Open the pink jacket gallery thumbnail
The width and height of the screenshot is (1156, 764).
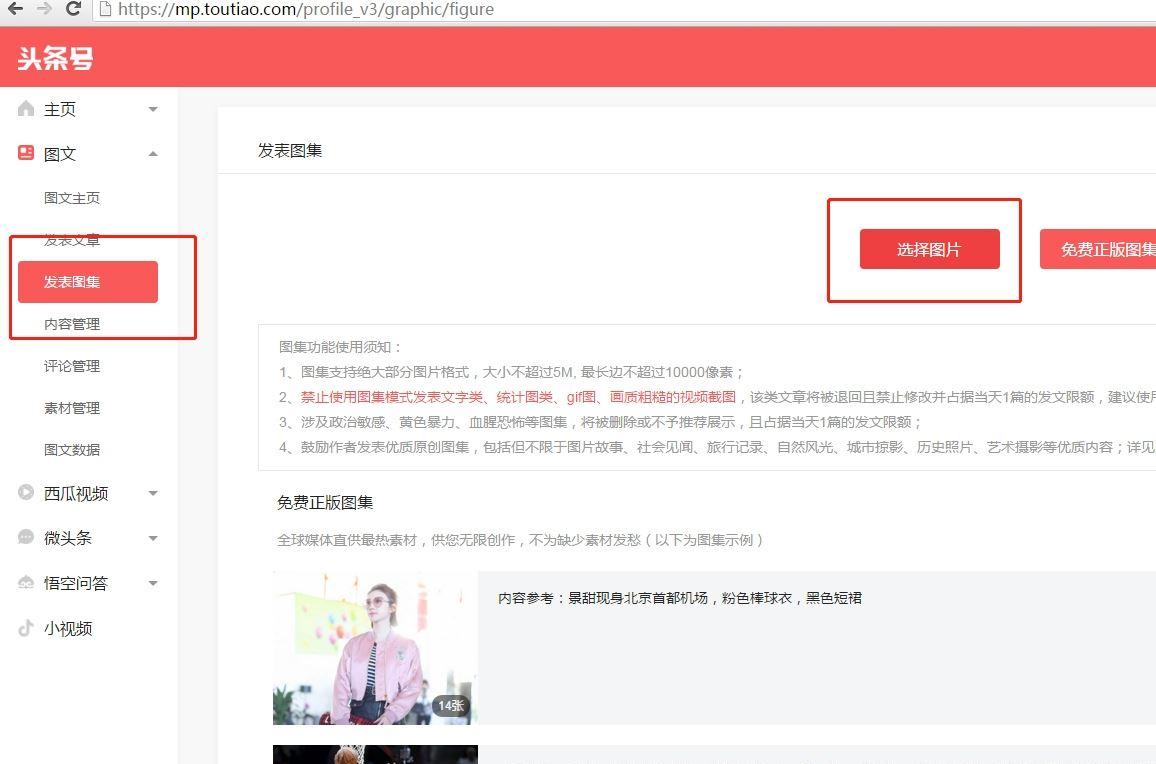point(375,648)
